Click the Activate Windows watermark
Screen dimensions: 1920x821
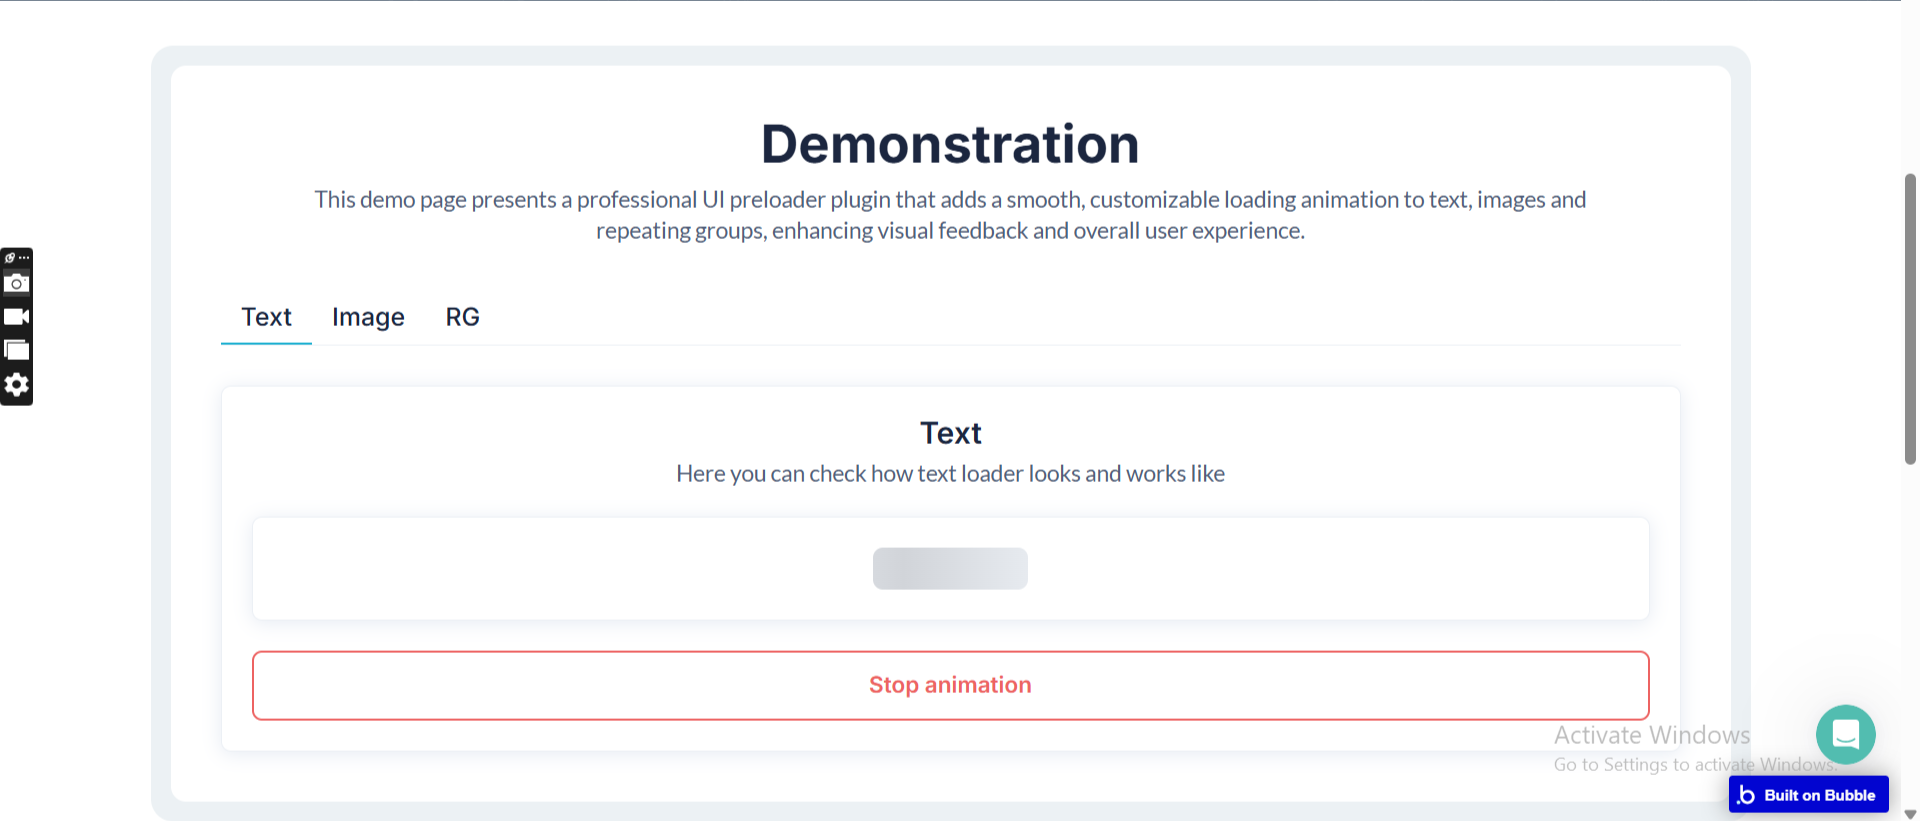coord(1651,736)
